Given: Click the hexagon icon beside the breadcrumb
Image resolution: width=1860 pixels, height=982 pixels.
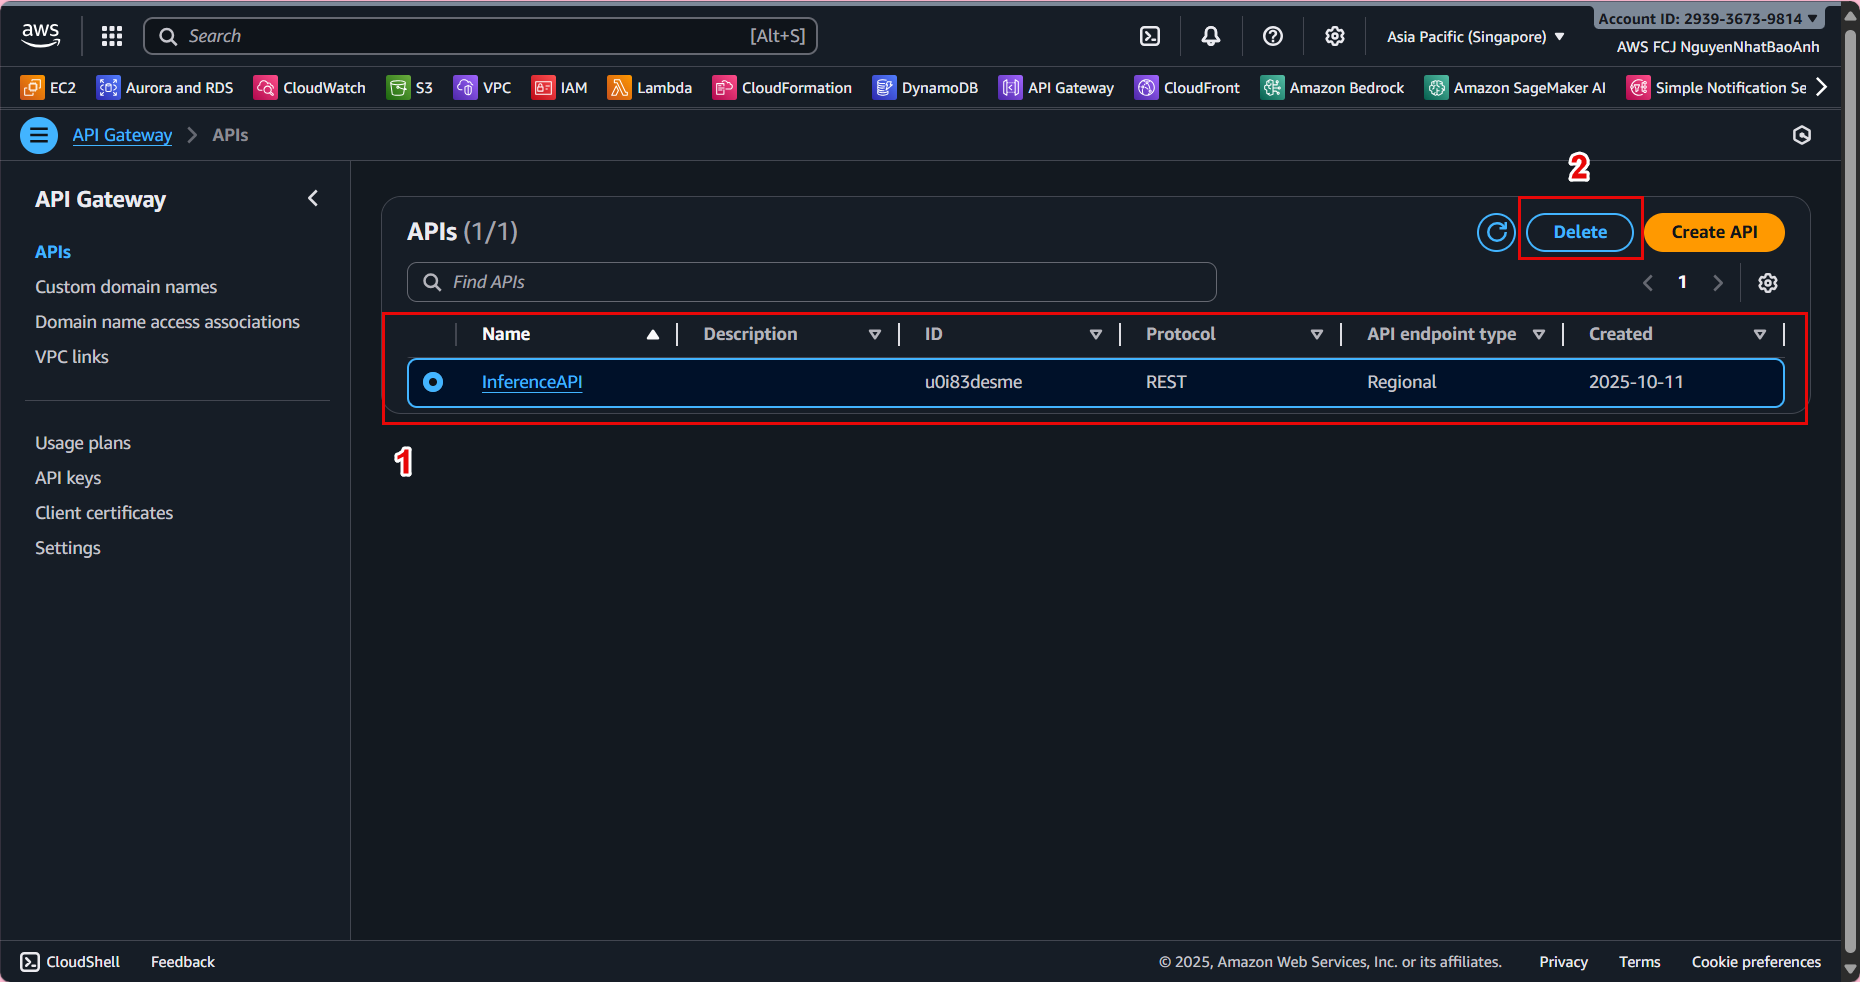Looking at the screenshot, I should pos(1802,135).
